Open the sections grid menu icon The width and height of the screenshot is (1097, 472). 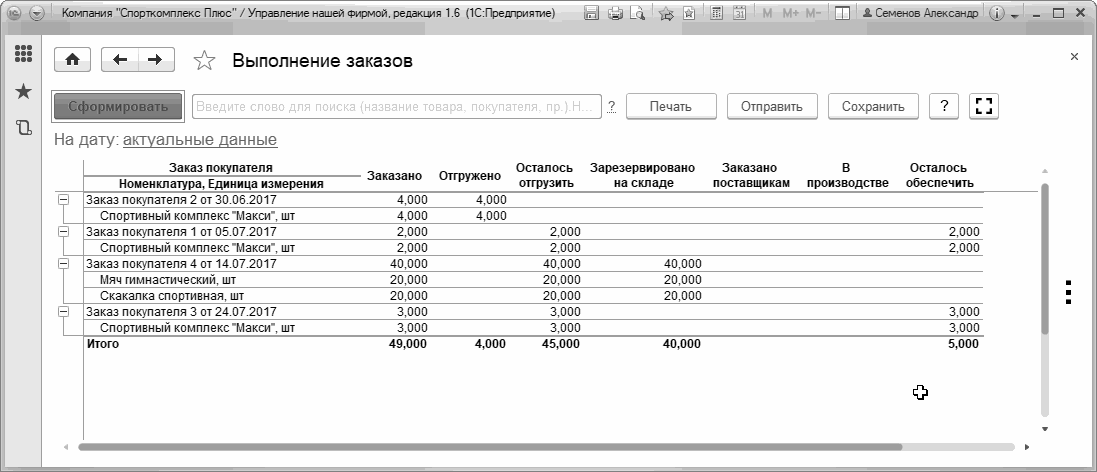point(24,53)
